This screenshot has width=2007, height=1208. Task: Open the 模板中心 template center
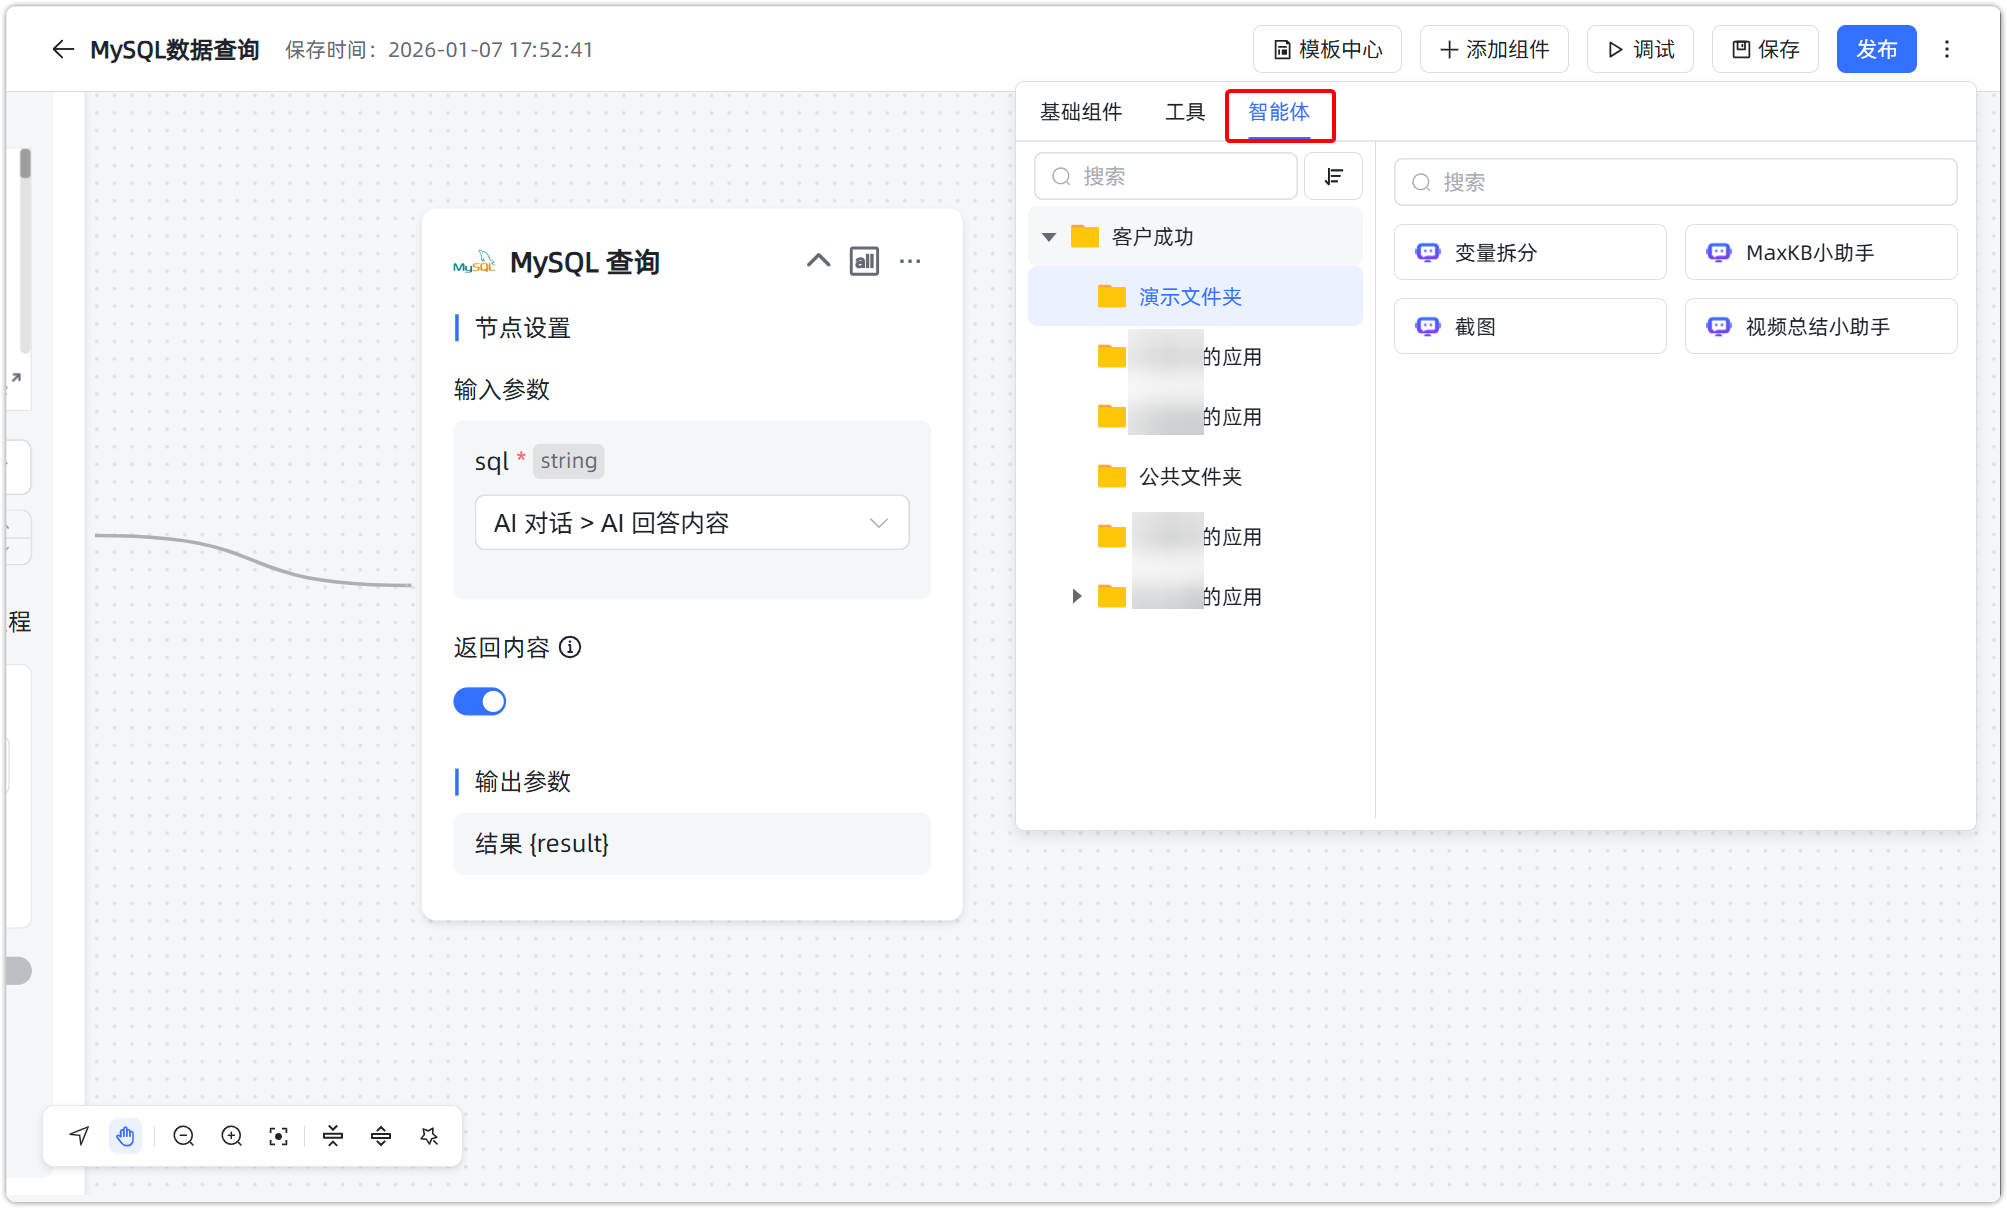tap(1327, 48)
